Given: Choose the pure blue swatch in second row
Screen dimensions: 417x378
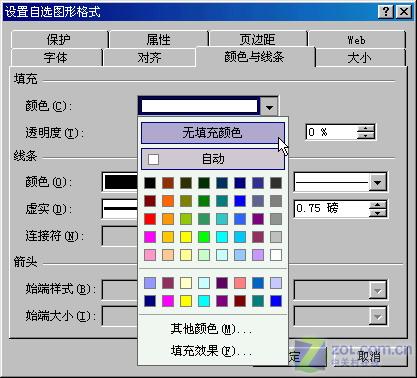Looking at the screenshot, I should point(240,201).
